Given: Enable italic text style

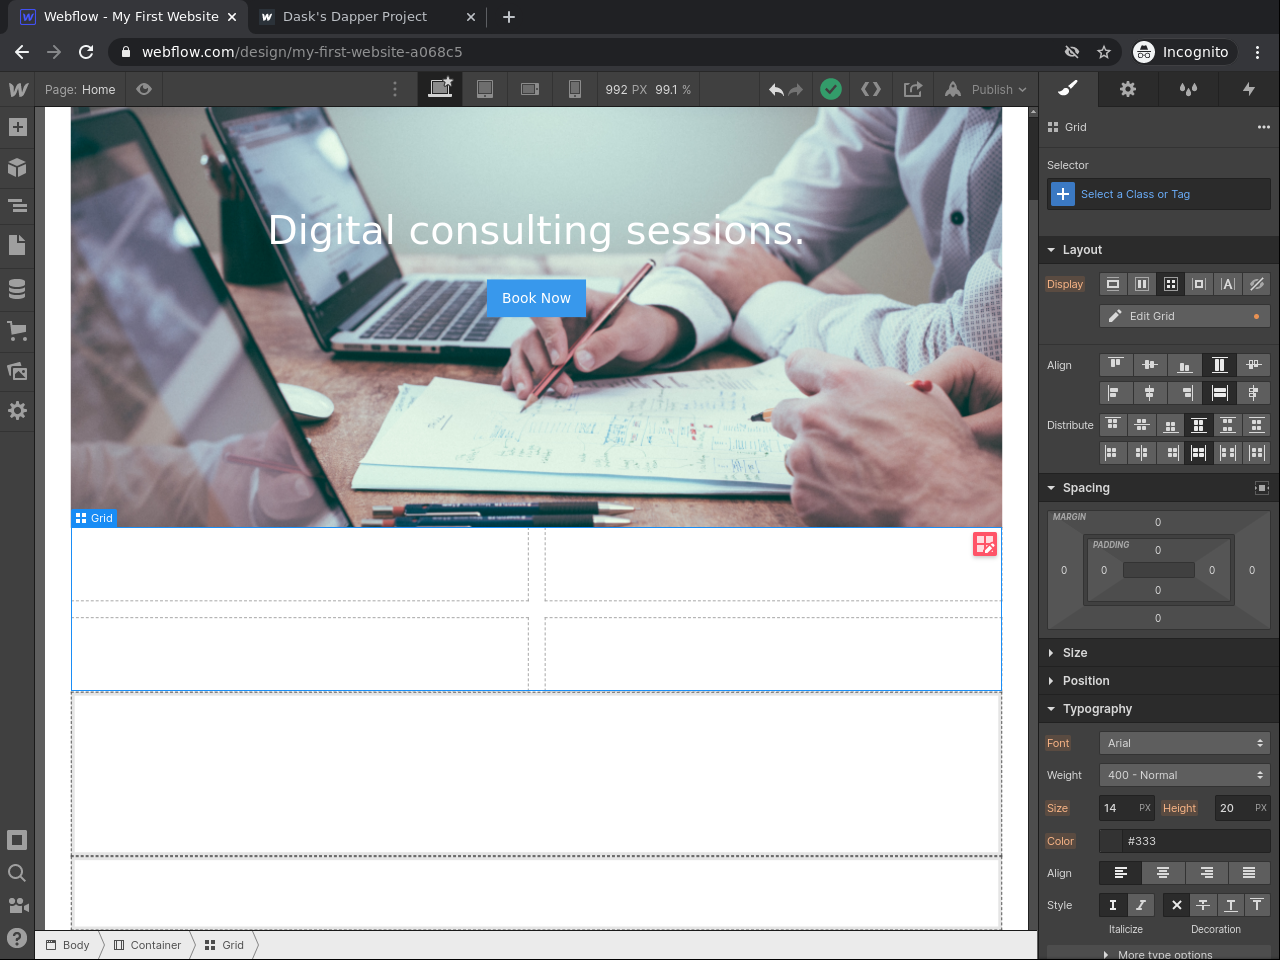Looking at the screenshot, I should (x=1141, y=905).
